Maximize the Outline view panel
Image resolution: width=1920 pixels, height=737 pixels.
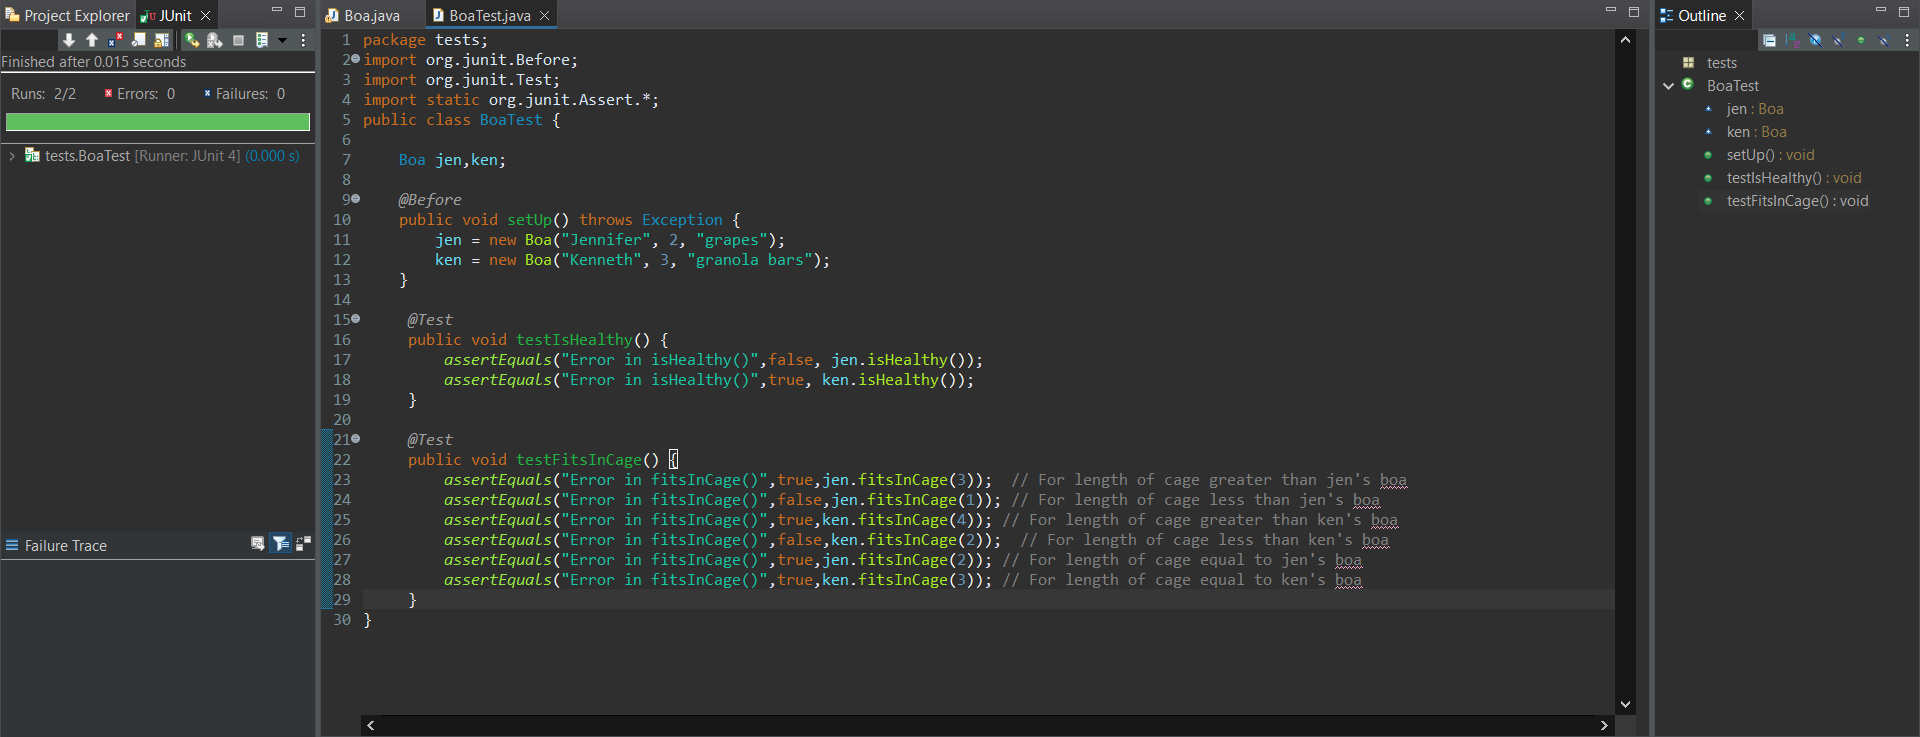(x=1904, y=12)
